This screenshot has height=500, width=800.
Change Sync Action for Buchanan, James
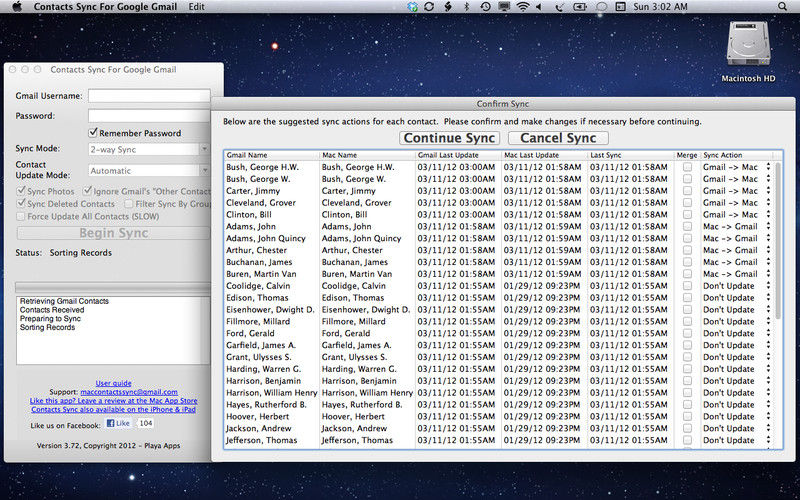click(736, 262)
